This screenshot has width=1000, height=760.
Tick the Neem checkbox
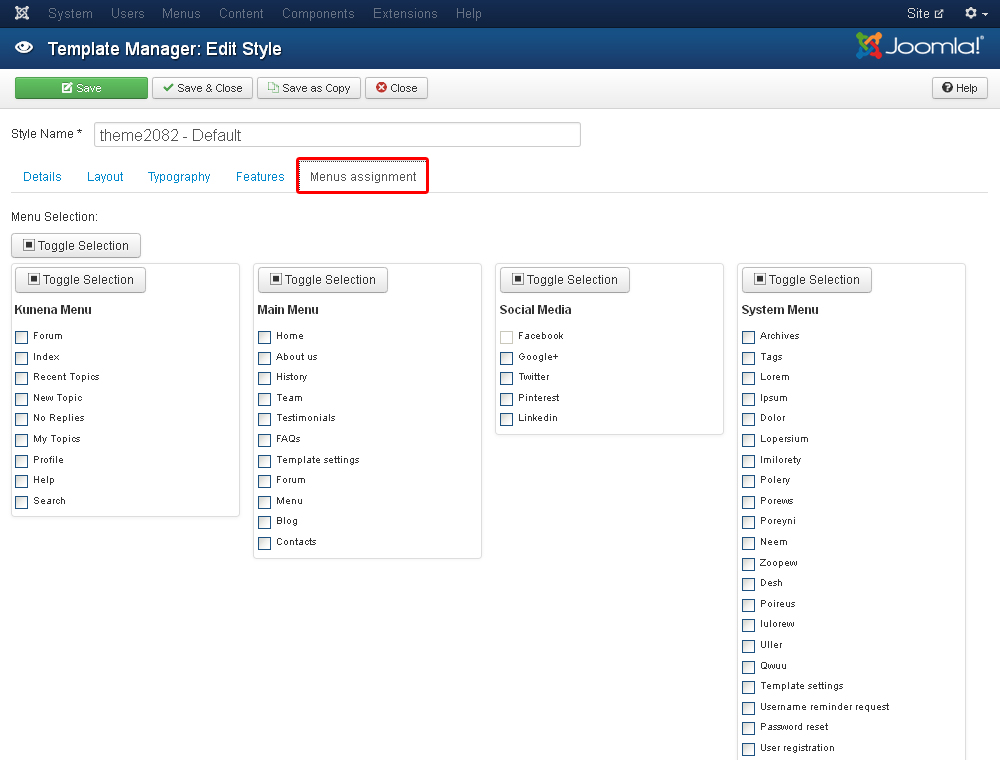point(749,543)
